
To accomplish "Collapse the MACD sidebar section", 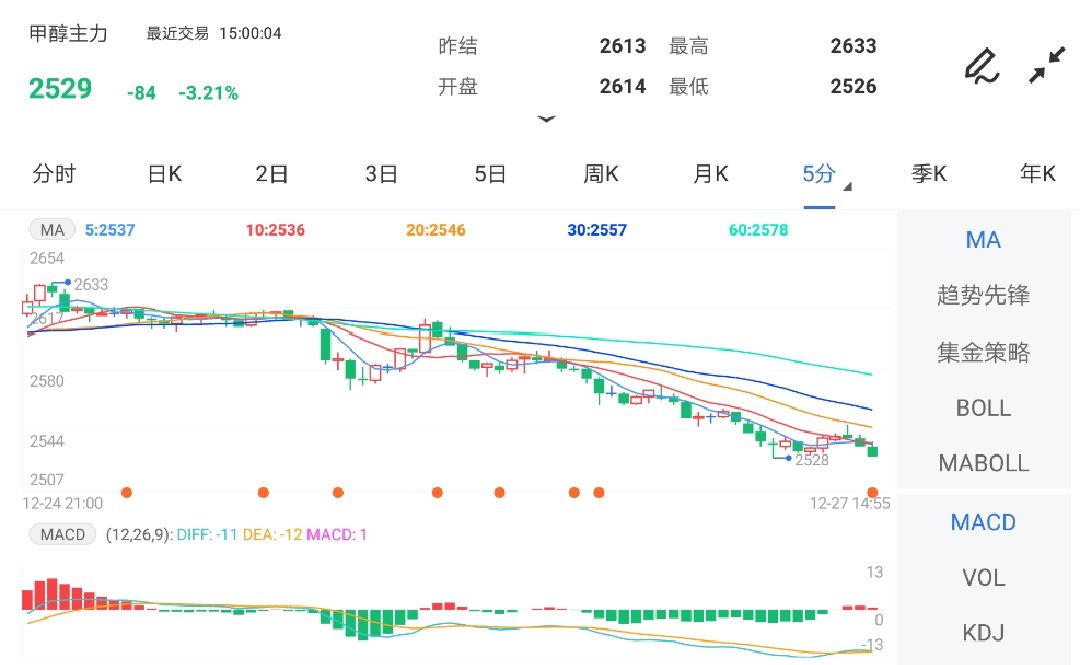I will tap(983, 521).
